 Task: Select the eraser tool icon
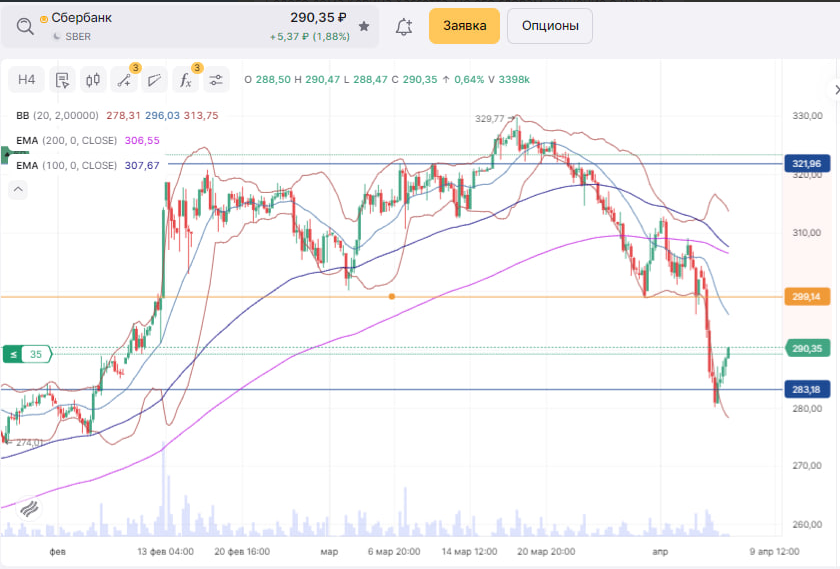click(154, 80)
